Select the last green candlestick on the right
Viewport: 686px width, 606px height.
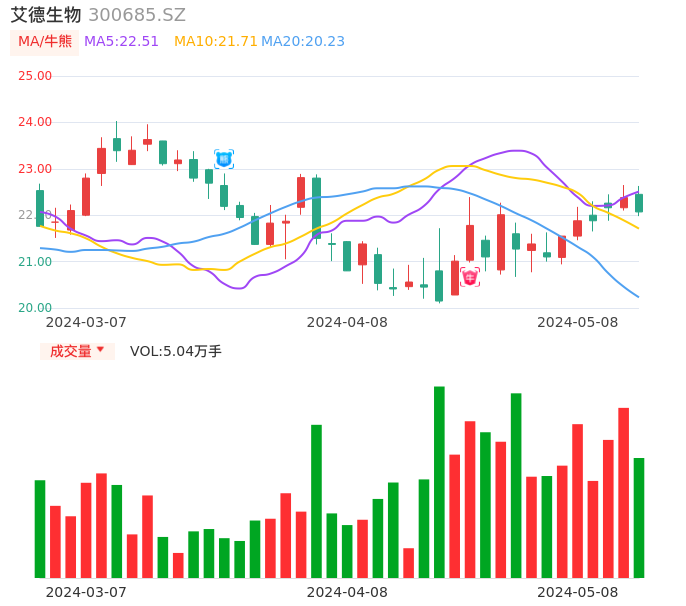point(639,203)
